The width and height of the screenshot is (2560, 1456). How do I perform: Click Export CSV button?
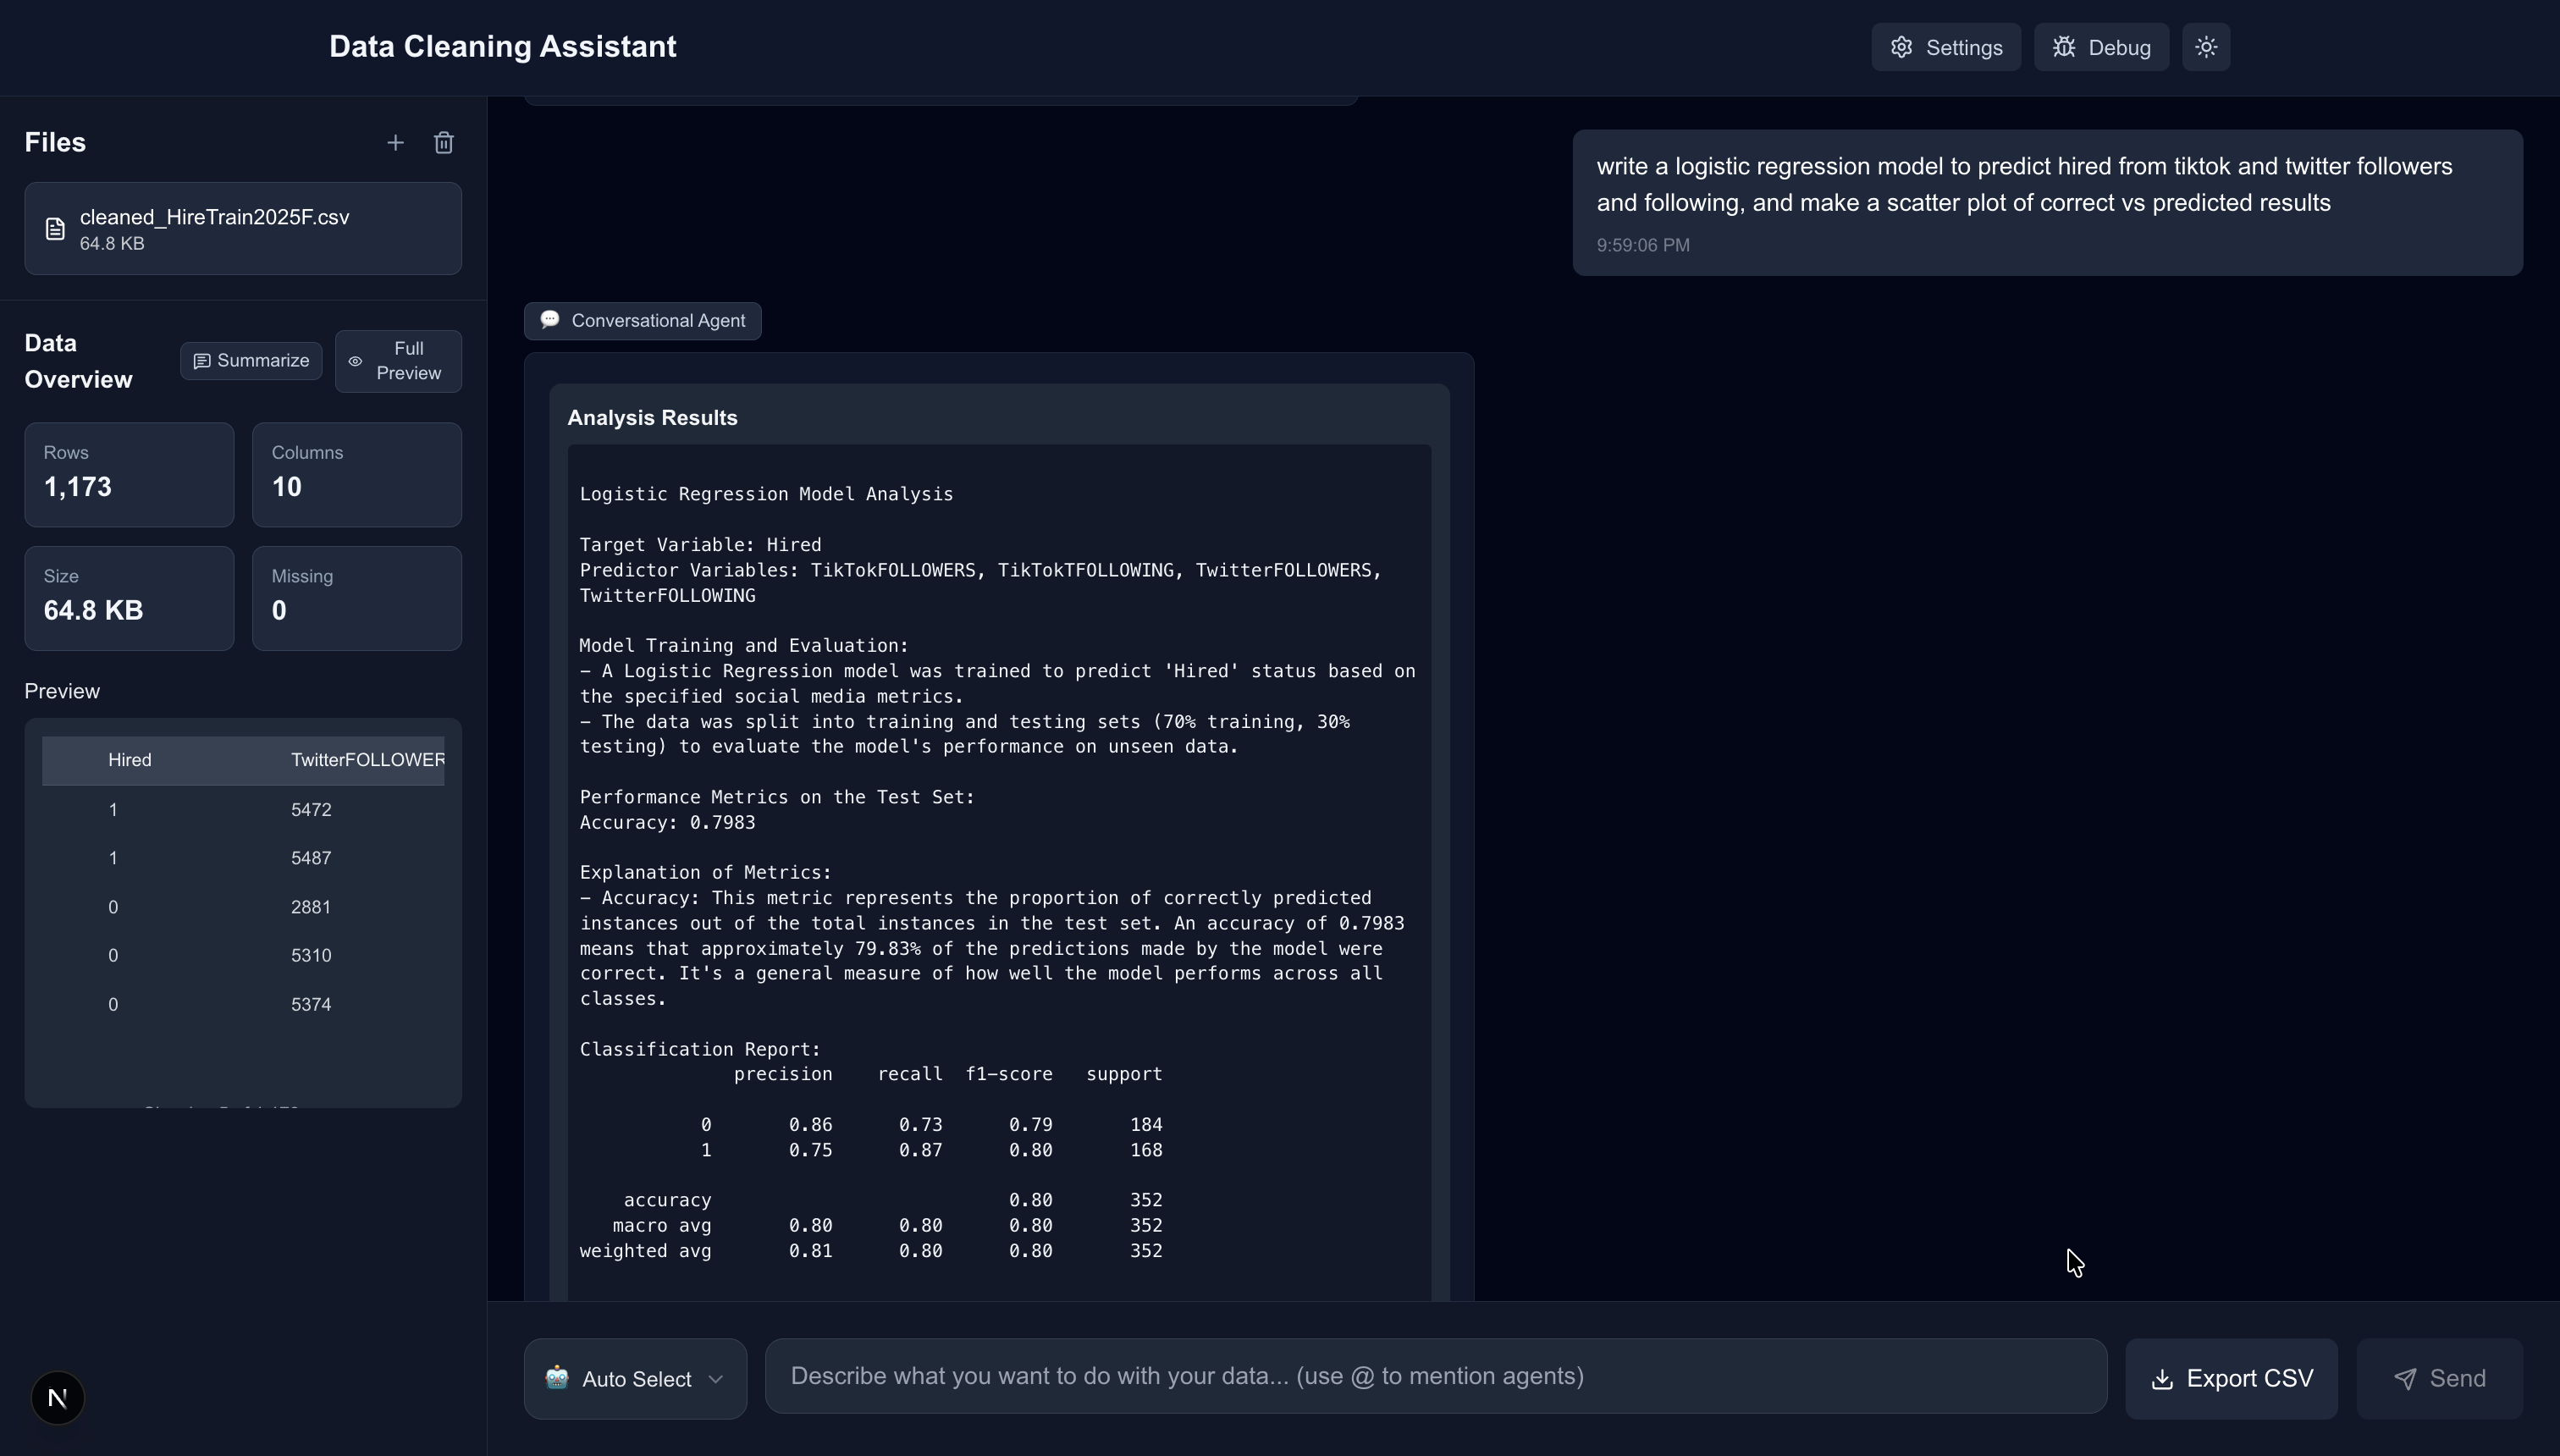(2231, 1379)
